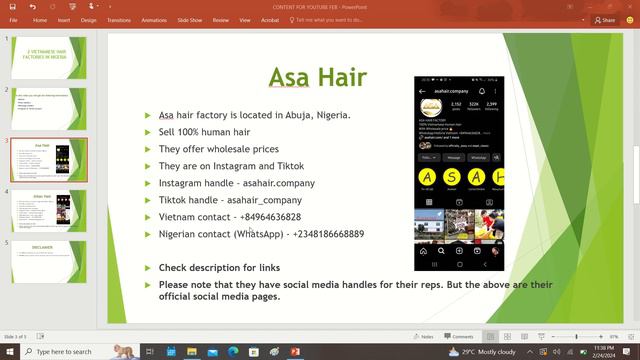Click the Vietnam contact number line
The width and height of the screenshot is (640, 360).
coord(230,217)
